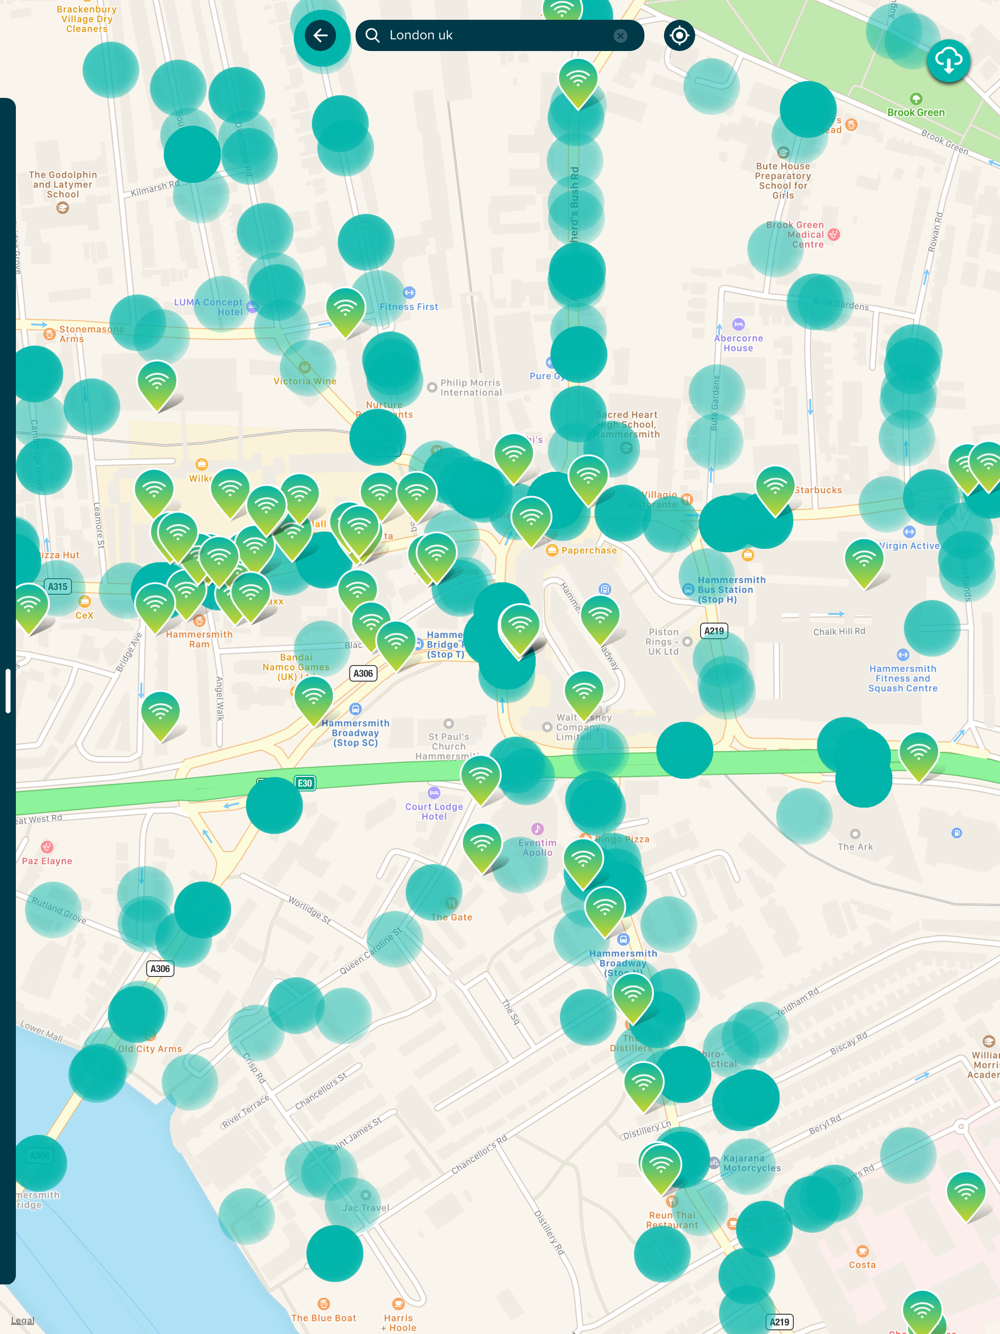Screen dimensions: 1000x1334
Task: Clear the 'London uk' search text
Action: [x=620, y=36]
